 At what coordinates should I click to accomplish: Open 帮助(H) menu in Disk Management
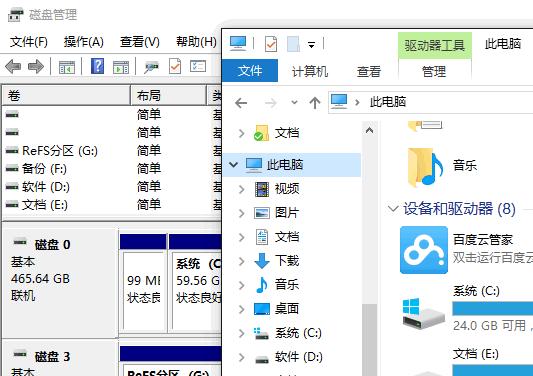(196, 42)
